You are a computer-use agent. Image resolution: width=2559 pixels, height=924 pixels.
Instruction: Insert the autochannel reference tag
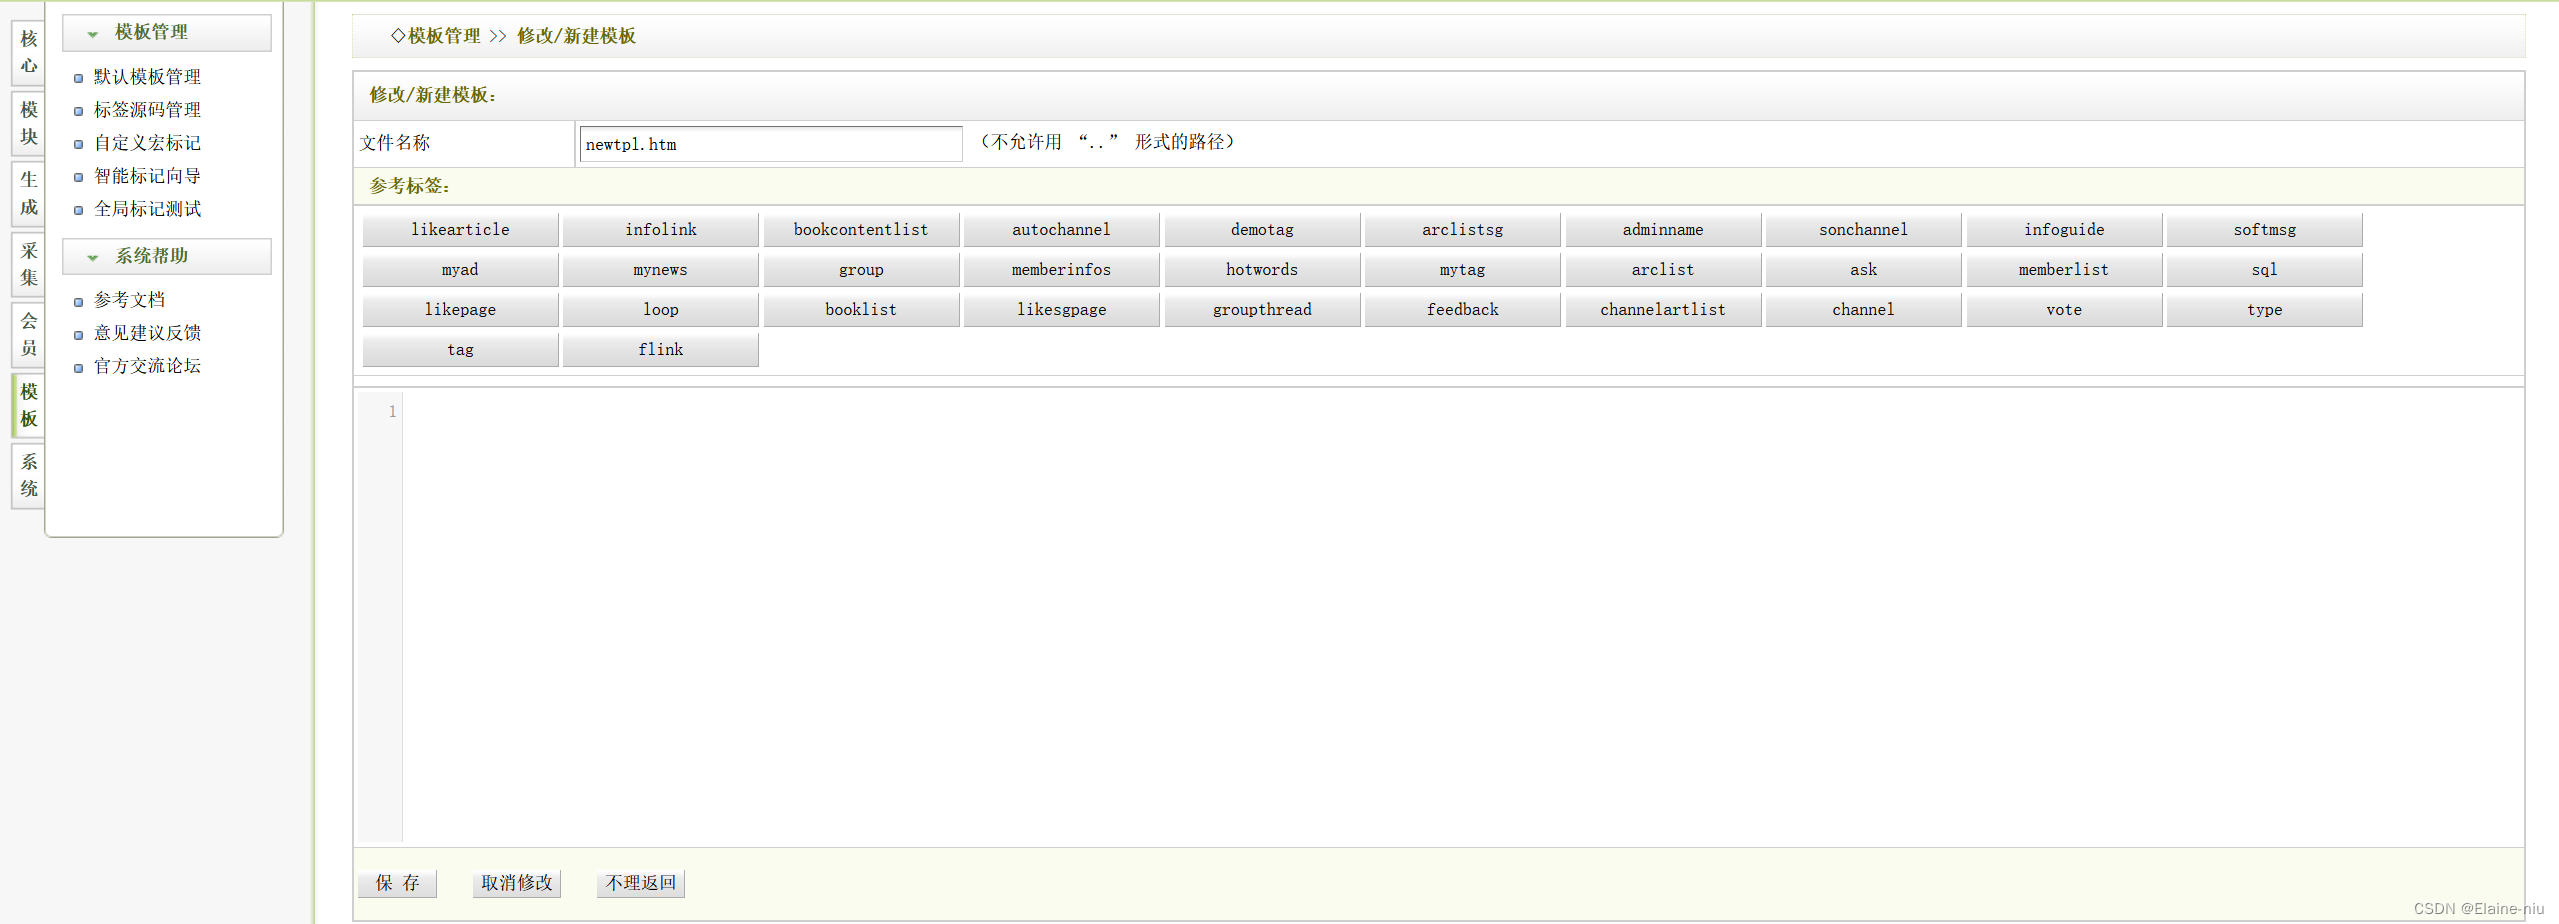click(1061, 230)
